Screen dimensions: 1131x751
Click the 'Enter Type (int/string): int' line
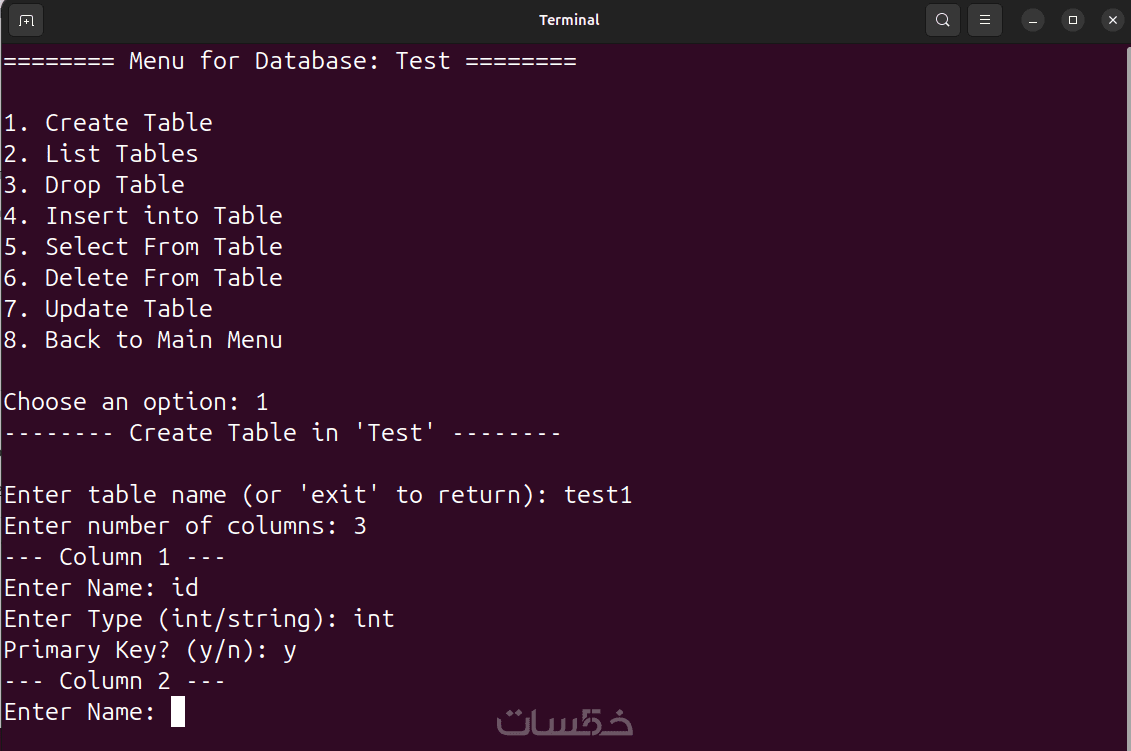click(199, 619)
